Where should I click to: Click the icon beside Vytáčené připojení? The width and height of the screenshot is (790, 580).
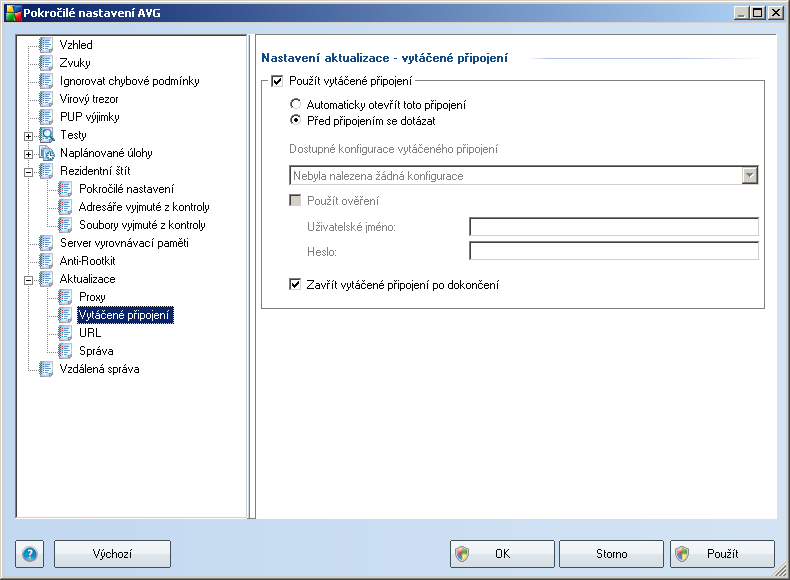pyautogui.click(x=65, y=315)
